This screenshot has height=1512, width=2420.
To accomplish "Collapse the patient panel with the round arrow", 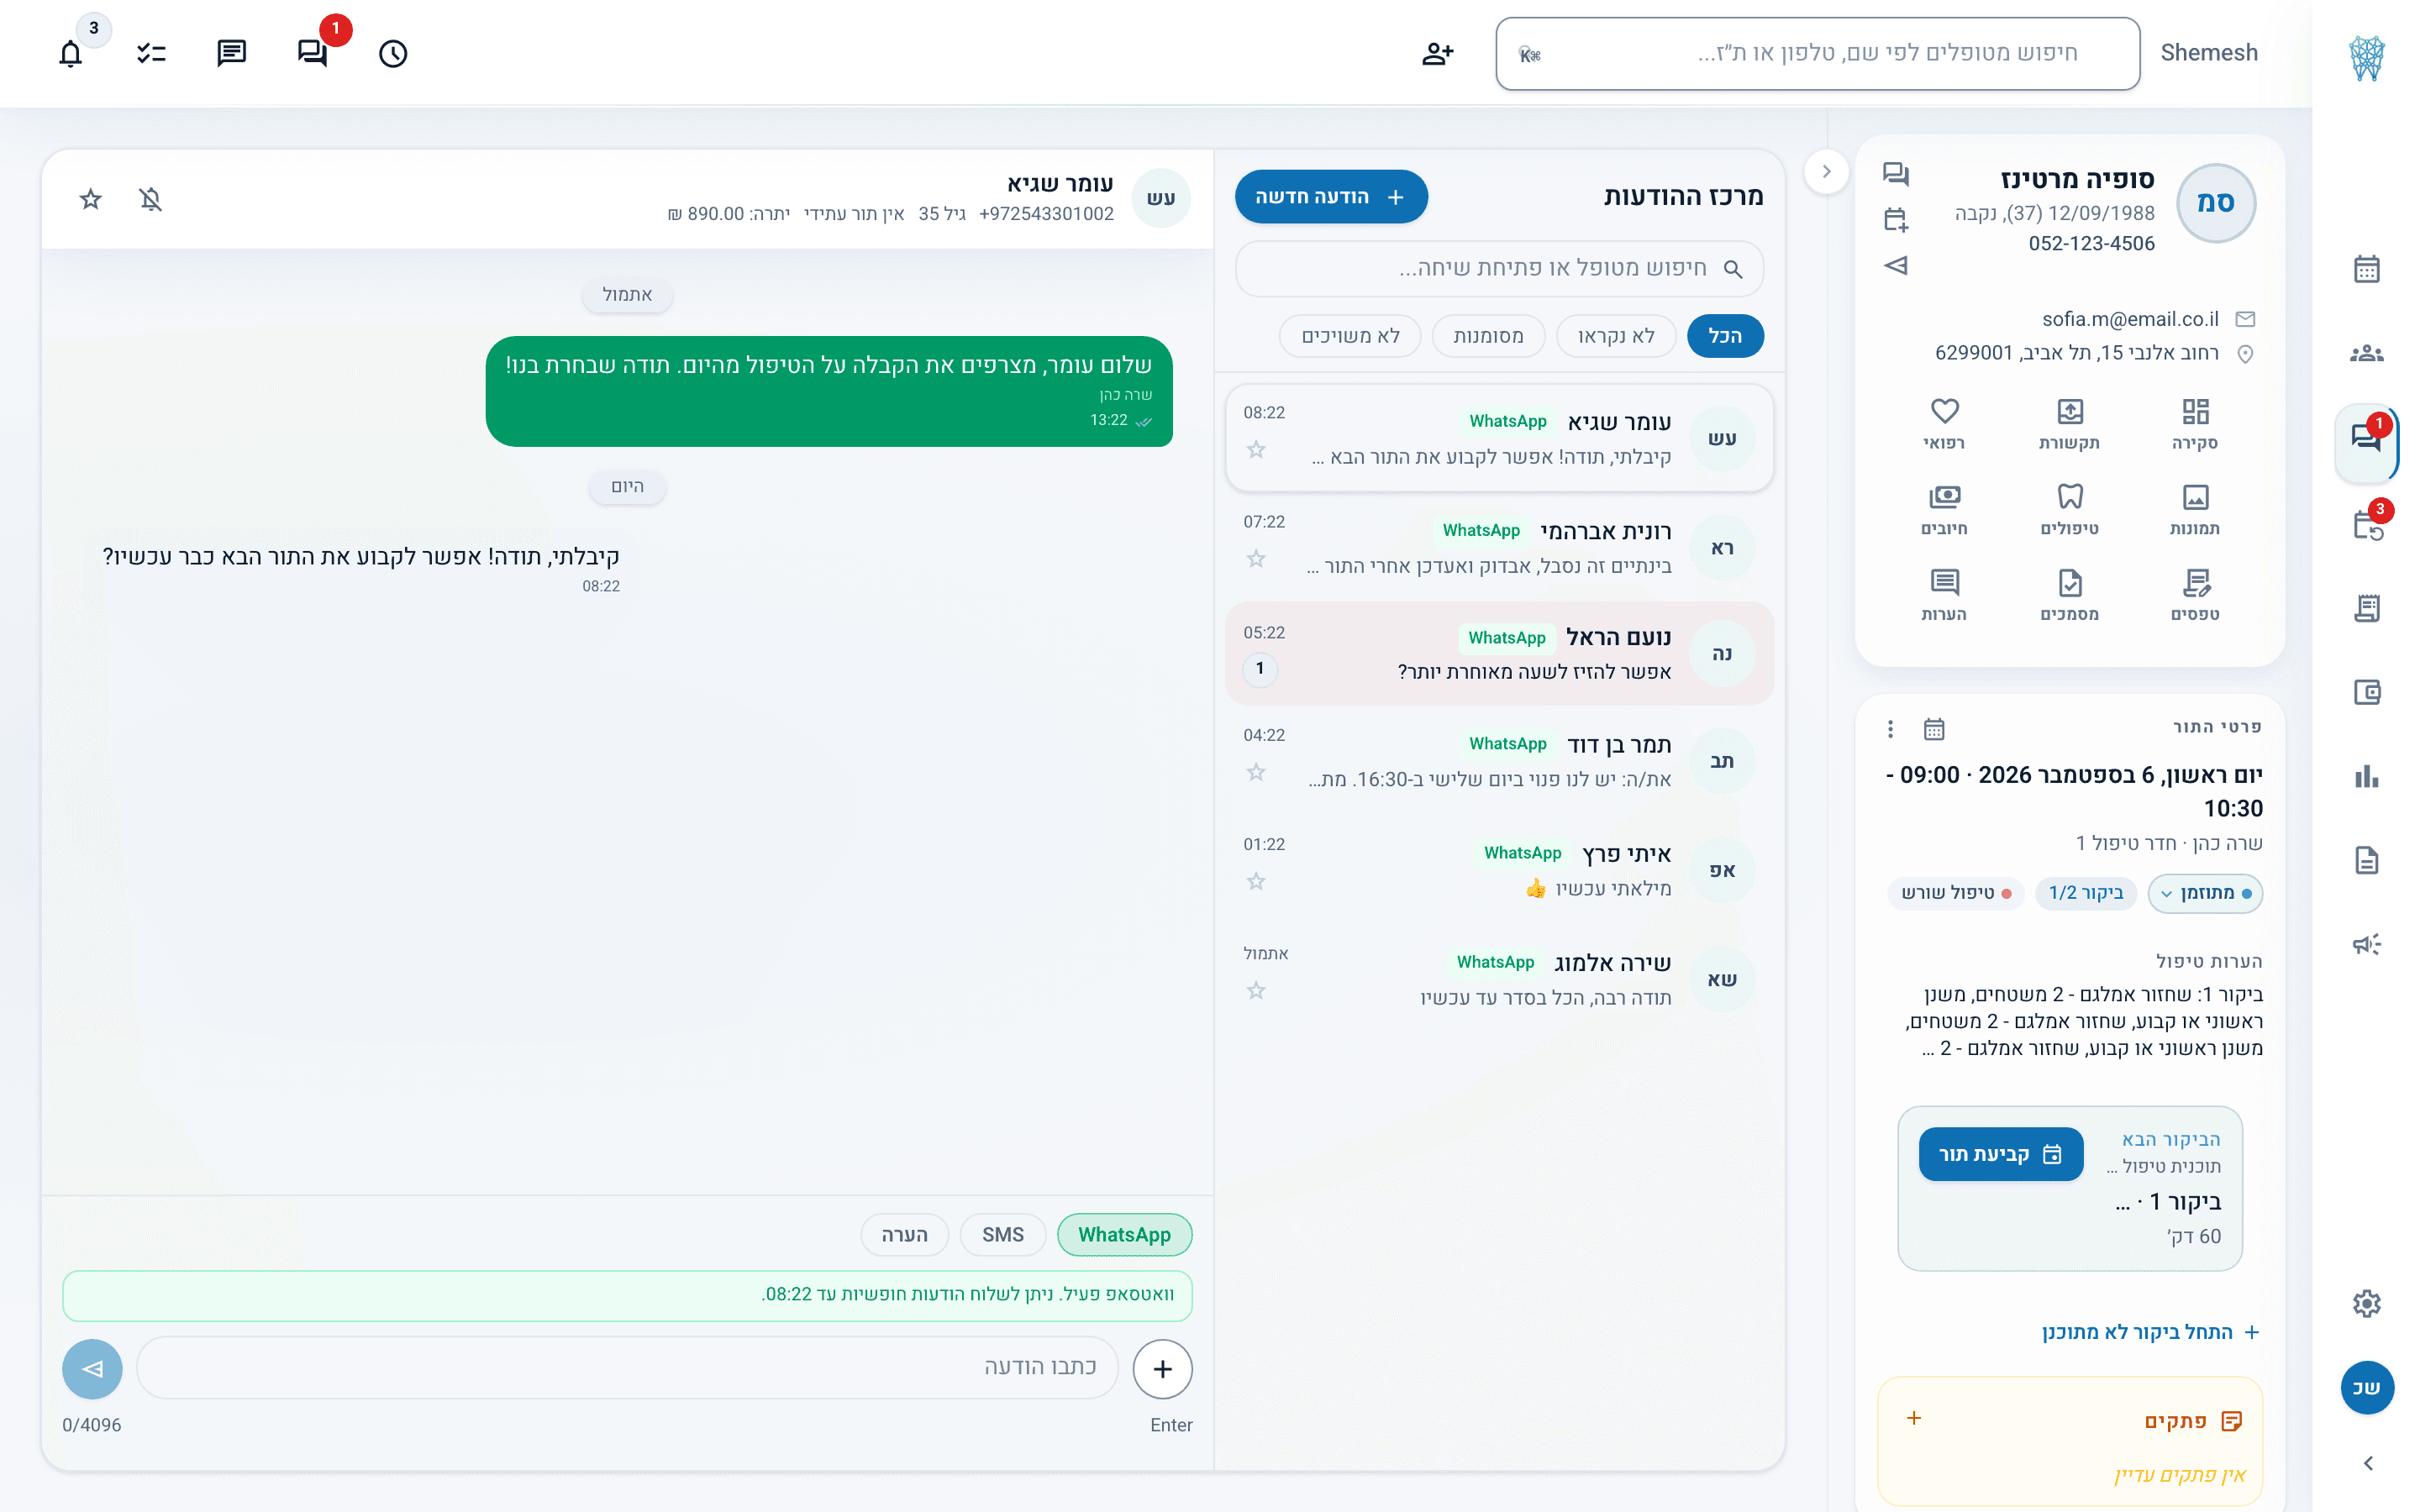I will 1826,171.
